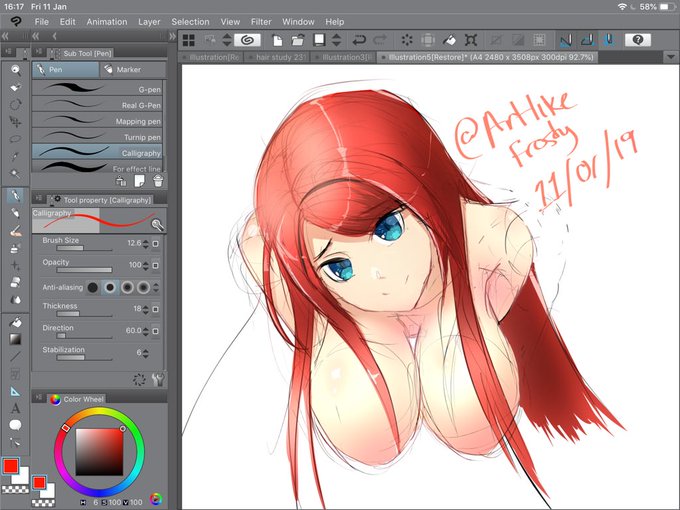The image size is (680, 510).
Task: Open the Filter menu
Action: click(x=261, y=22)
